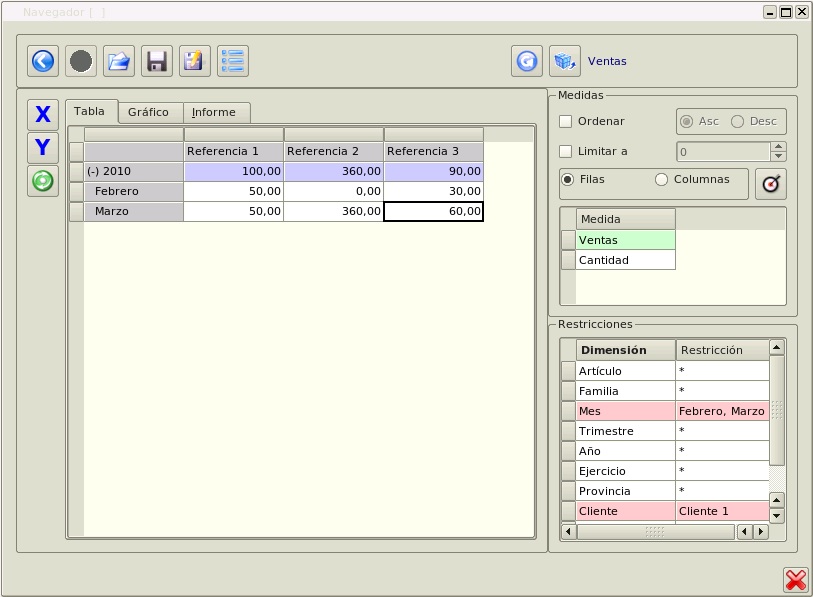Click the Referencia 2 column header
813x597 pixels.
point(333,151)
